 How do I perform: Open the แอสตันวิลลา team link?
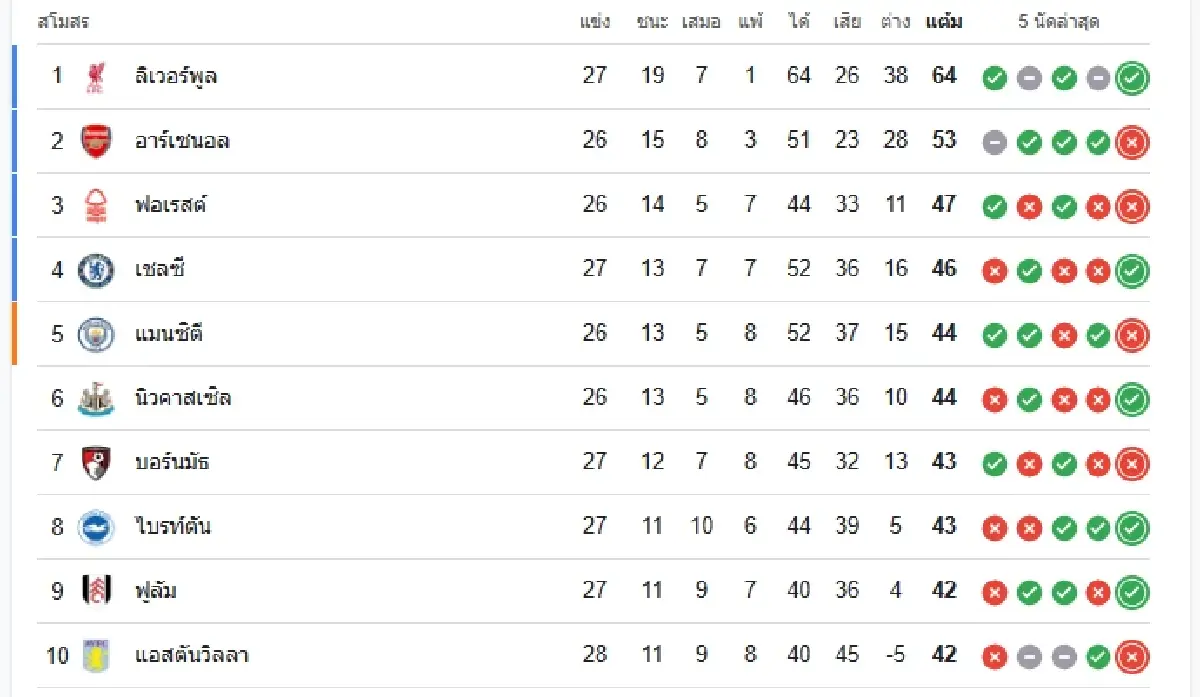tap(191, 655)
